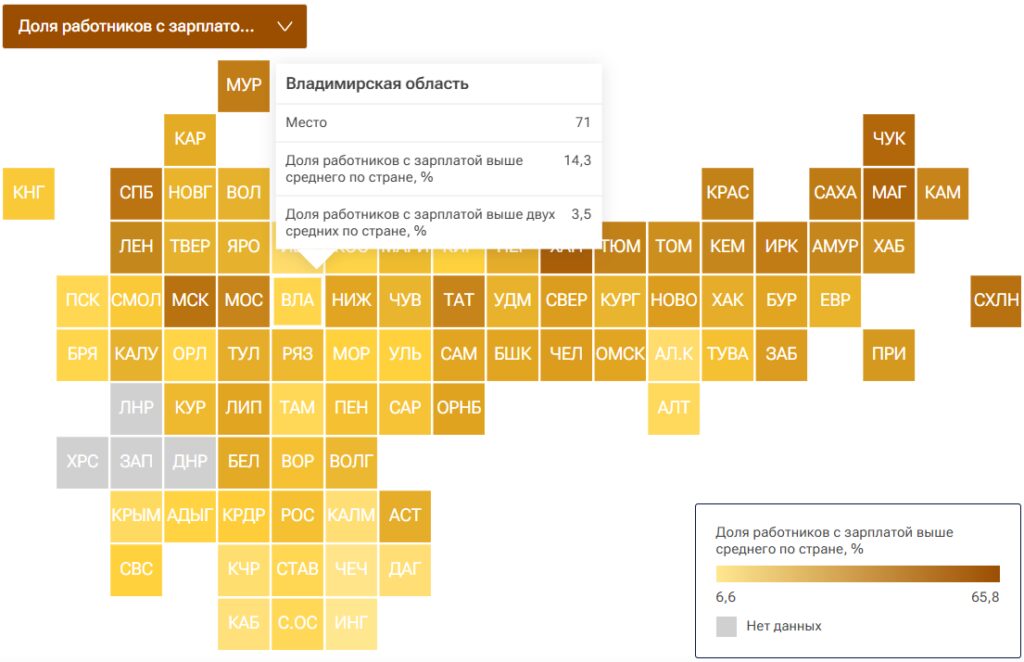Open the indicator dropdown at the top
This screenshot has width=1024, height=662.
click(155, 26)
